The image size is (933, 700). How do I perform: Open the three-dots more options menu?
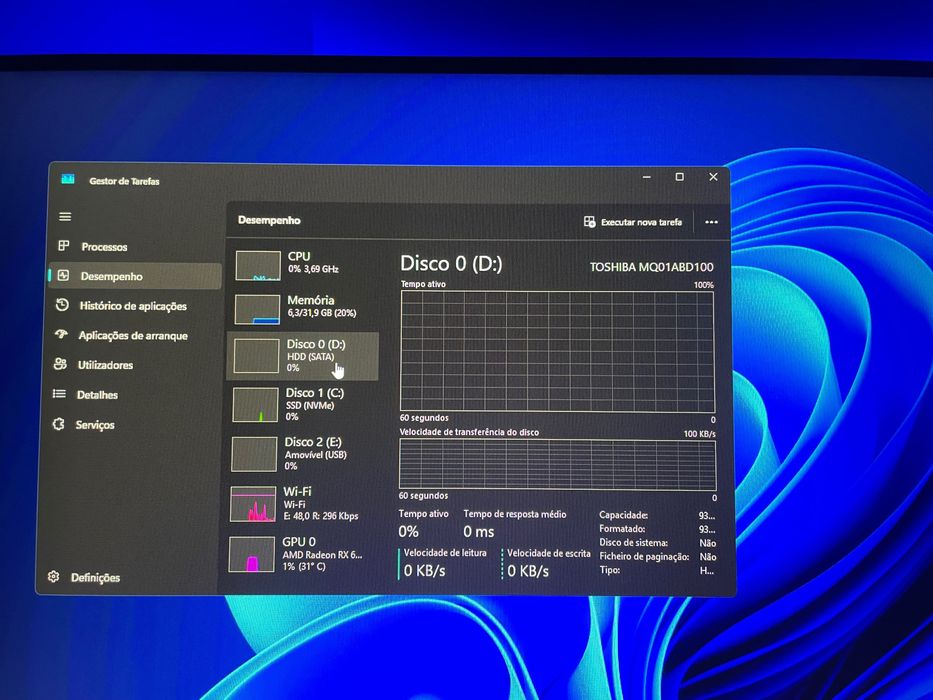711,222
